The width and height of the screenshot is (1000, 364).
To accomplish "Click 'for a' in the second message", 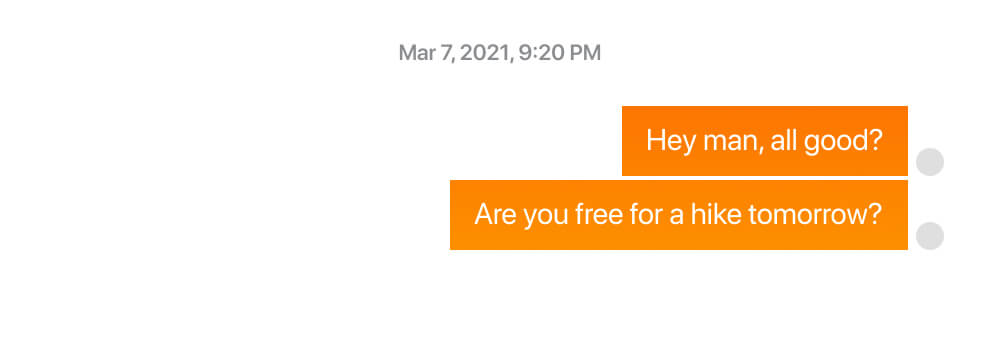I will click(654, 215).
